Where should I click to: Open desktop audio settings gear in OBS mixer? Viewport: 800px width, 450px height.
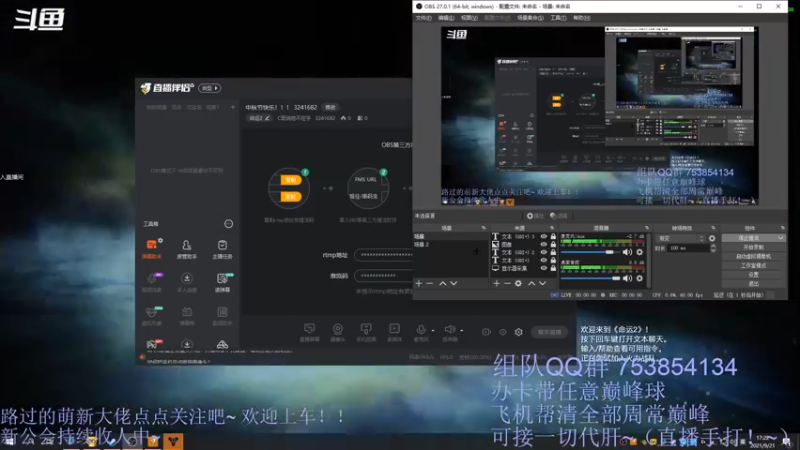(x=640, y=279)
